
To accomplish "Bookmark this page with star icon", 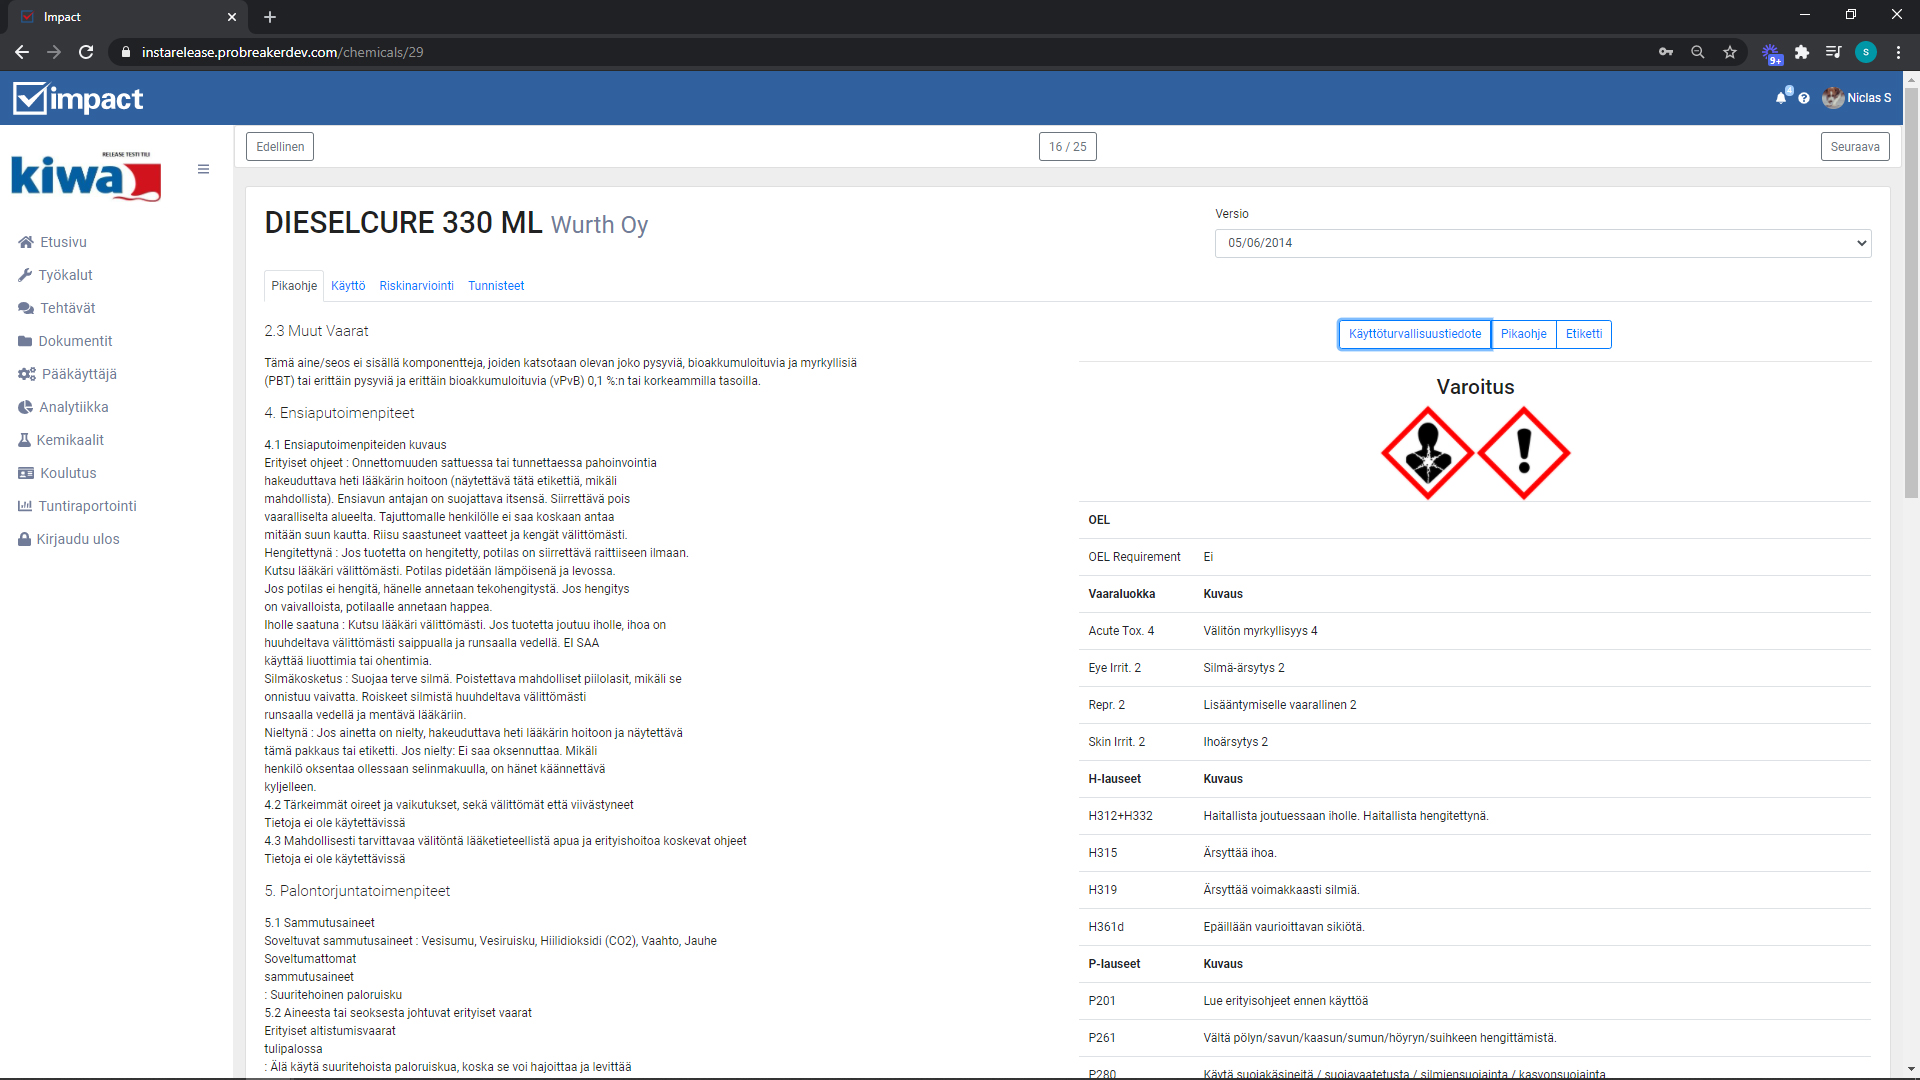I will pyautogui.click(x=1730, y=52).
